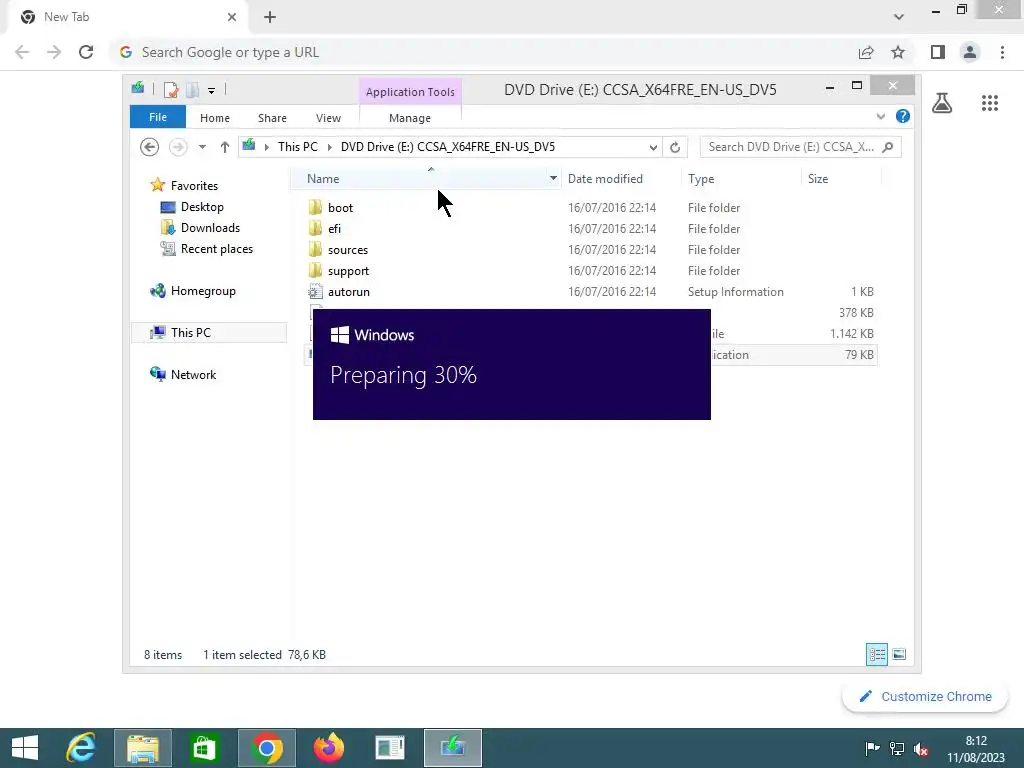The image size is (1024, 768).
Task: Open the File menu tab
Action: point(158,117)
